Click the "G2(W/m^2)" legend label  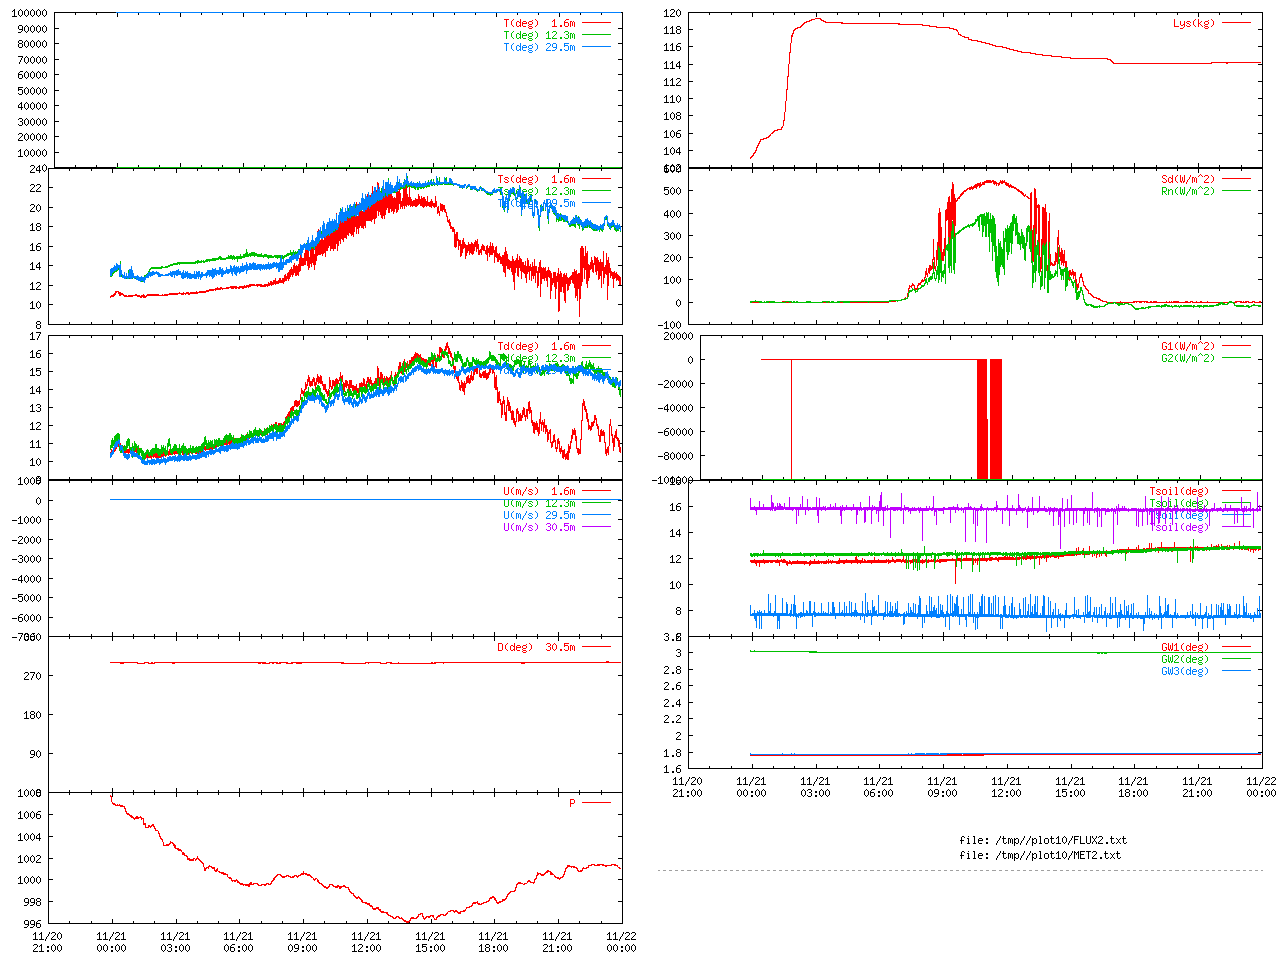(1188, 358)
